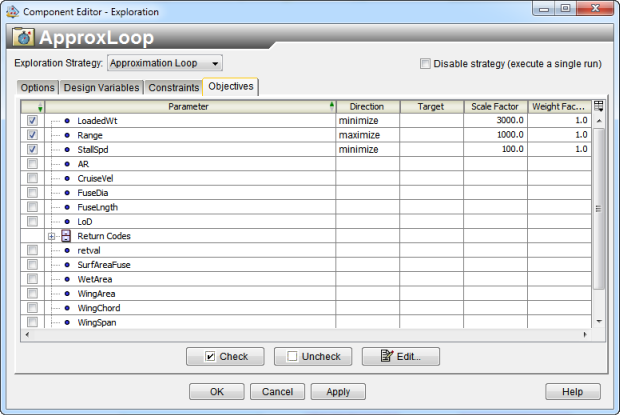Open the Direction cell for Range
Viewport: 620px width, 415px height.
[367, 134]
